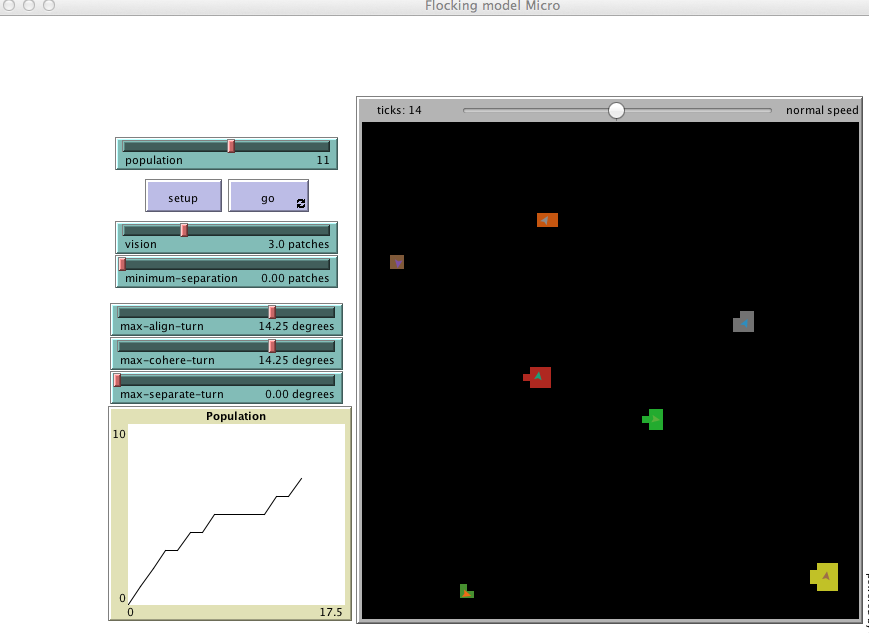Click the small green-and-orange turtle
The height and width of the screenshot is (633, 869).
tap(465, 591)
